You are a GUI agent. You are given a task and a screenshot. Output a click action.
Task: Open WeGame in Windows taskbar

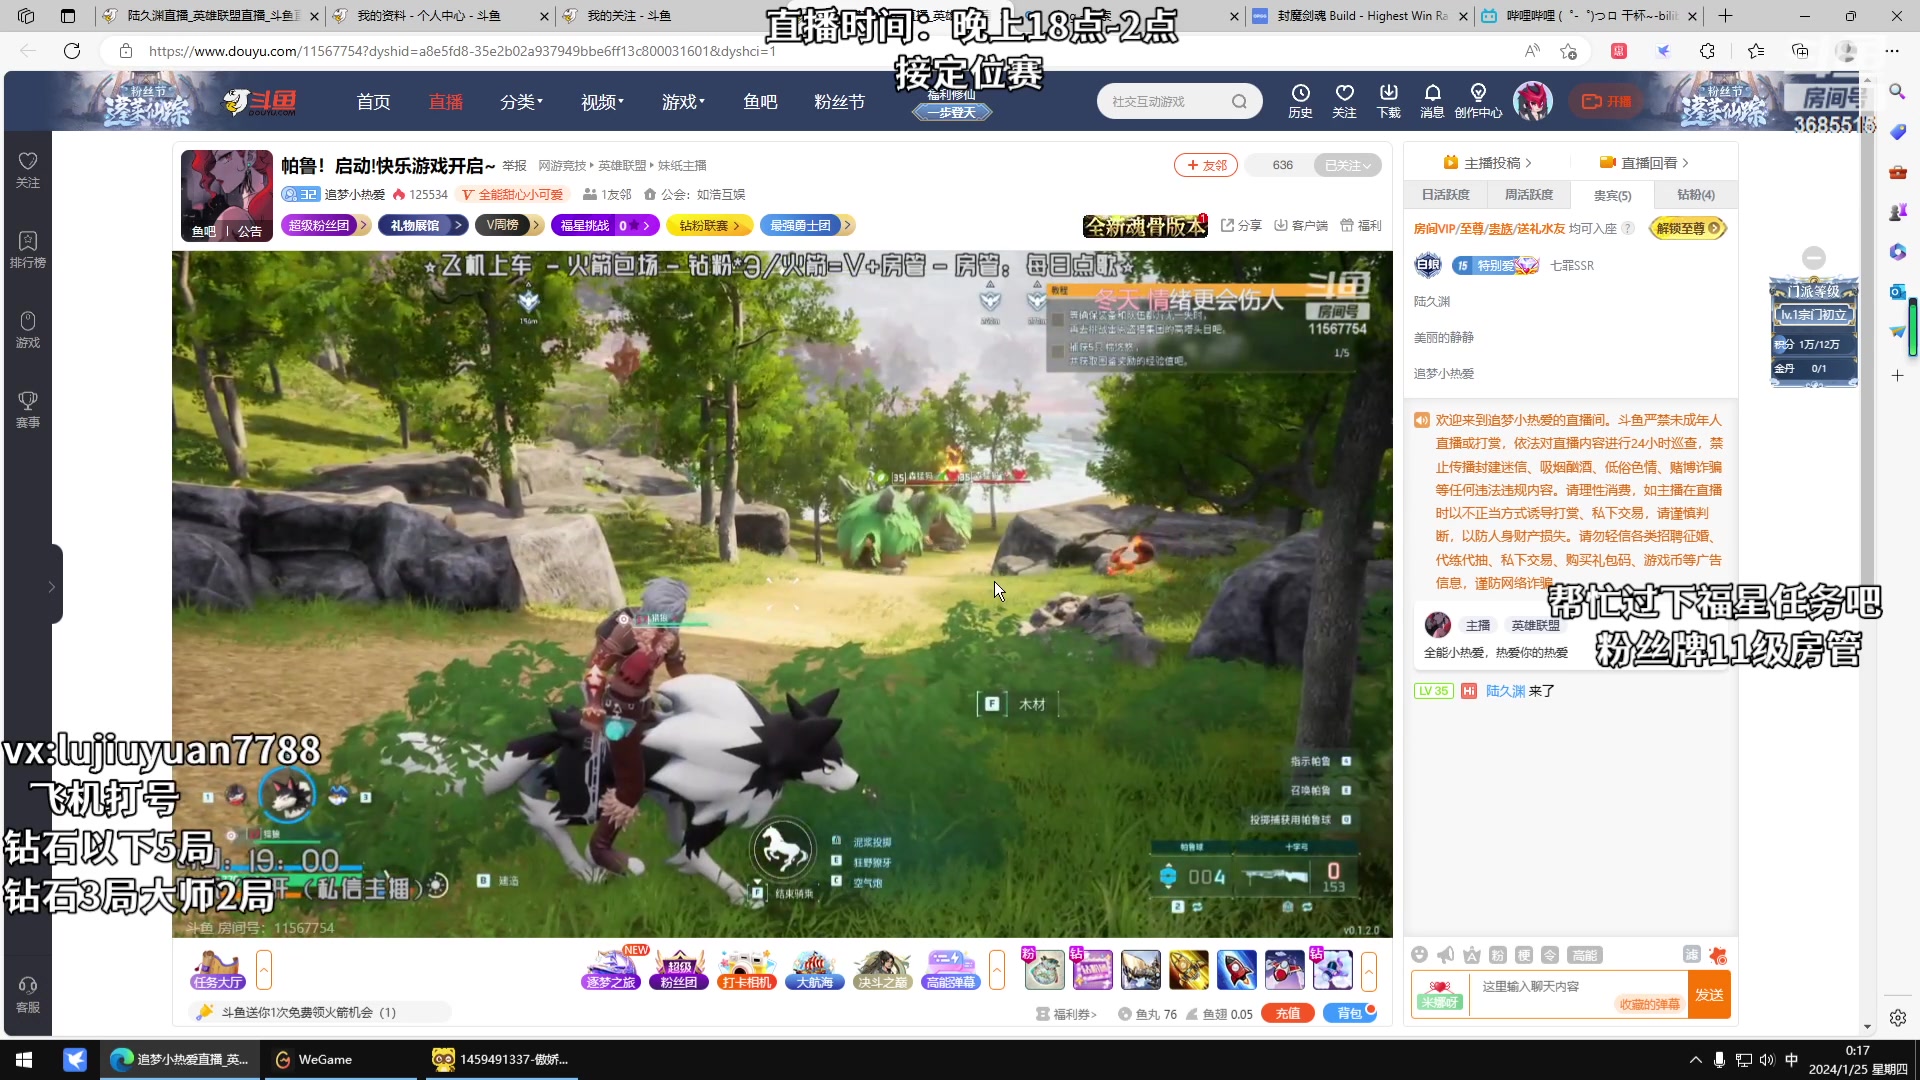(x=340, y=1060)
